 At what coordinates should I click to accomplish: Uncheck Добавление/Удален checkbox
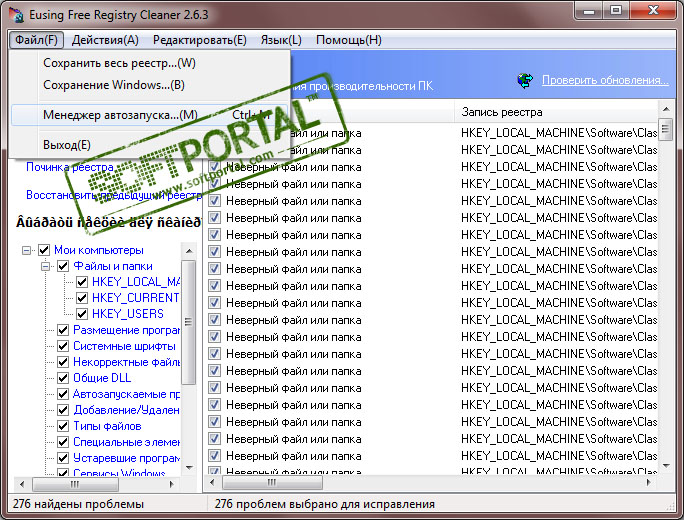[63, 410]
